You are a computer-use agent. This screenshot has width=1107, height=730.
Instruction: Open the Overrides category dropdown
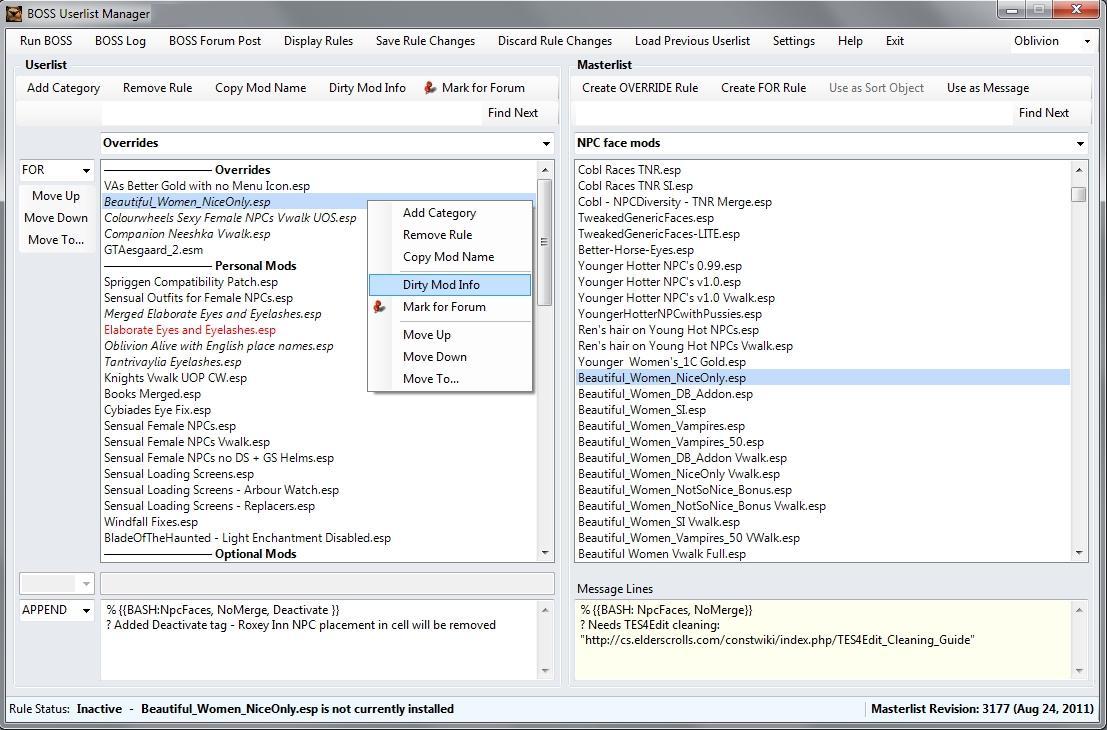tap(546, 143)
